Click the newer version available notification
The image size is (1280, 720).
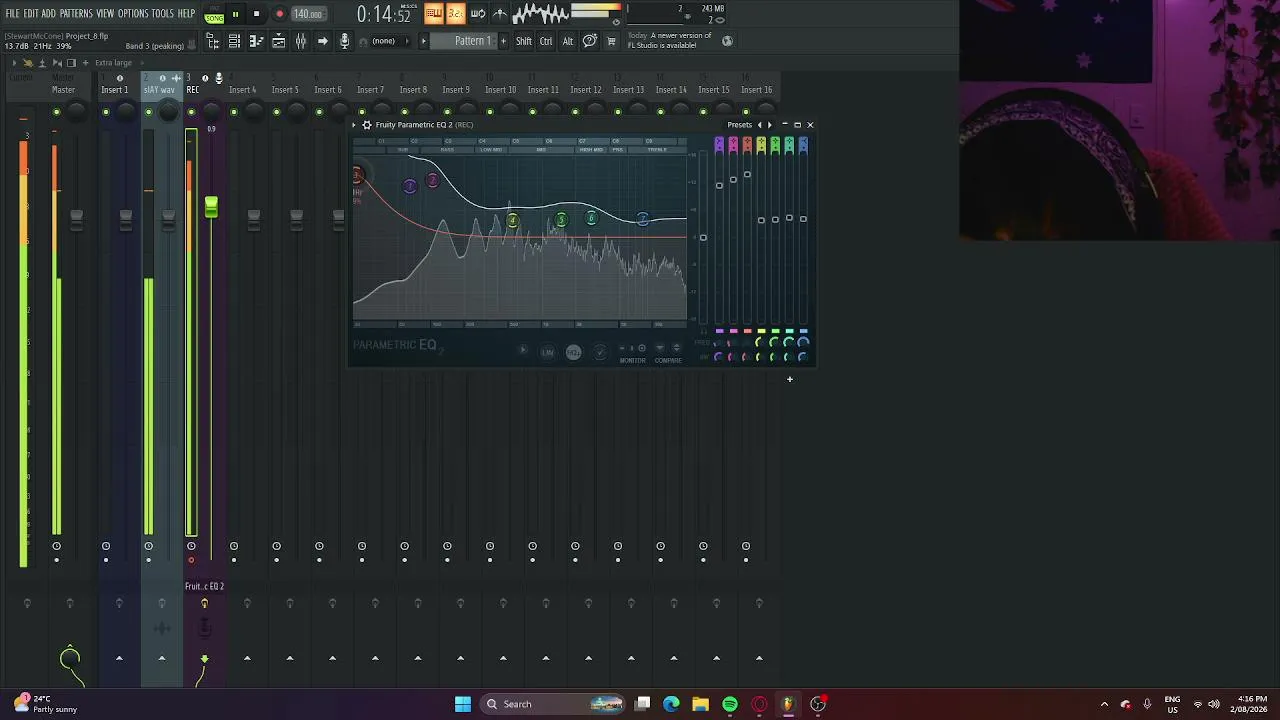tap(669, 41)
